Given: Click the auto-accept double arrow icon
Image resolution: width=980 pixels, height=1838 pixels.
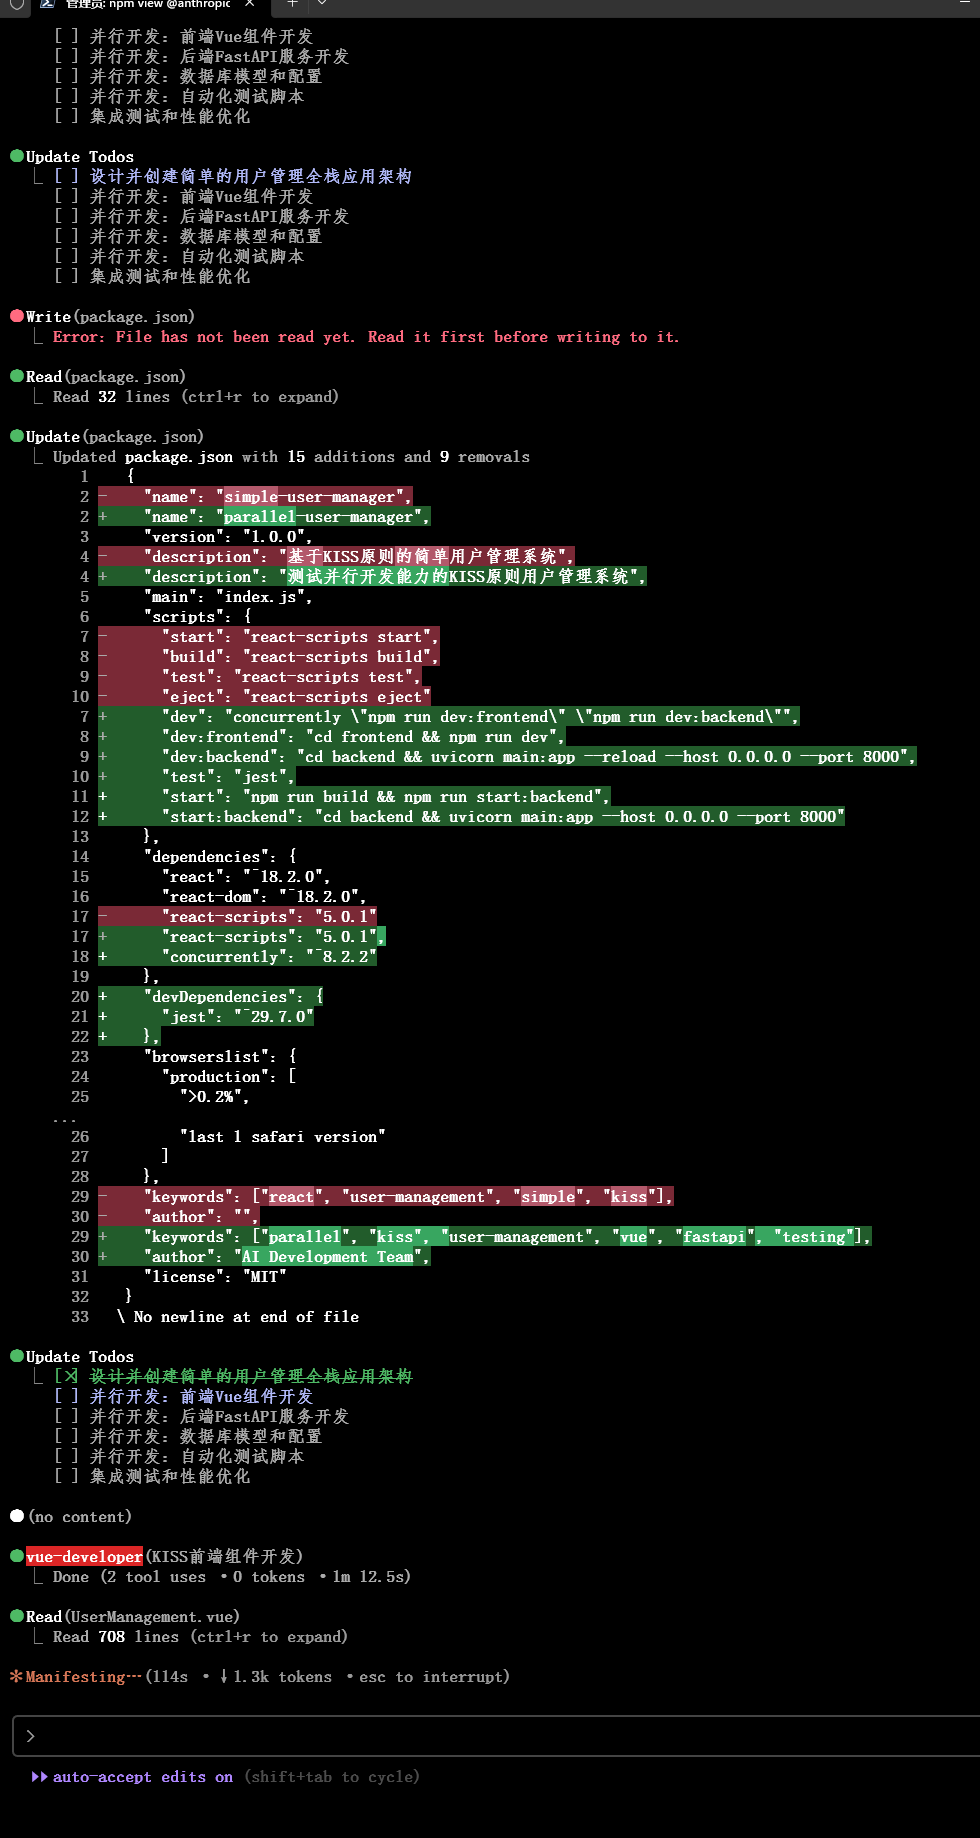Looking at the screenshot, I should (40, 1776).
